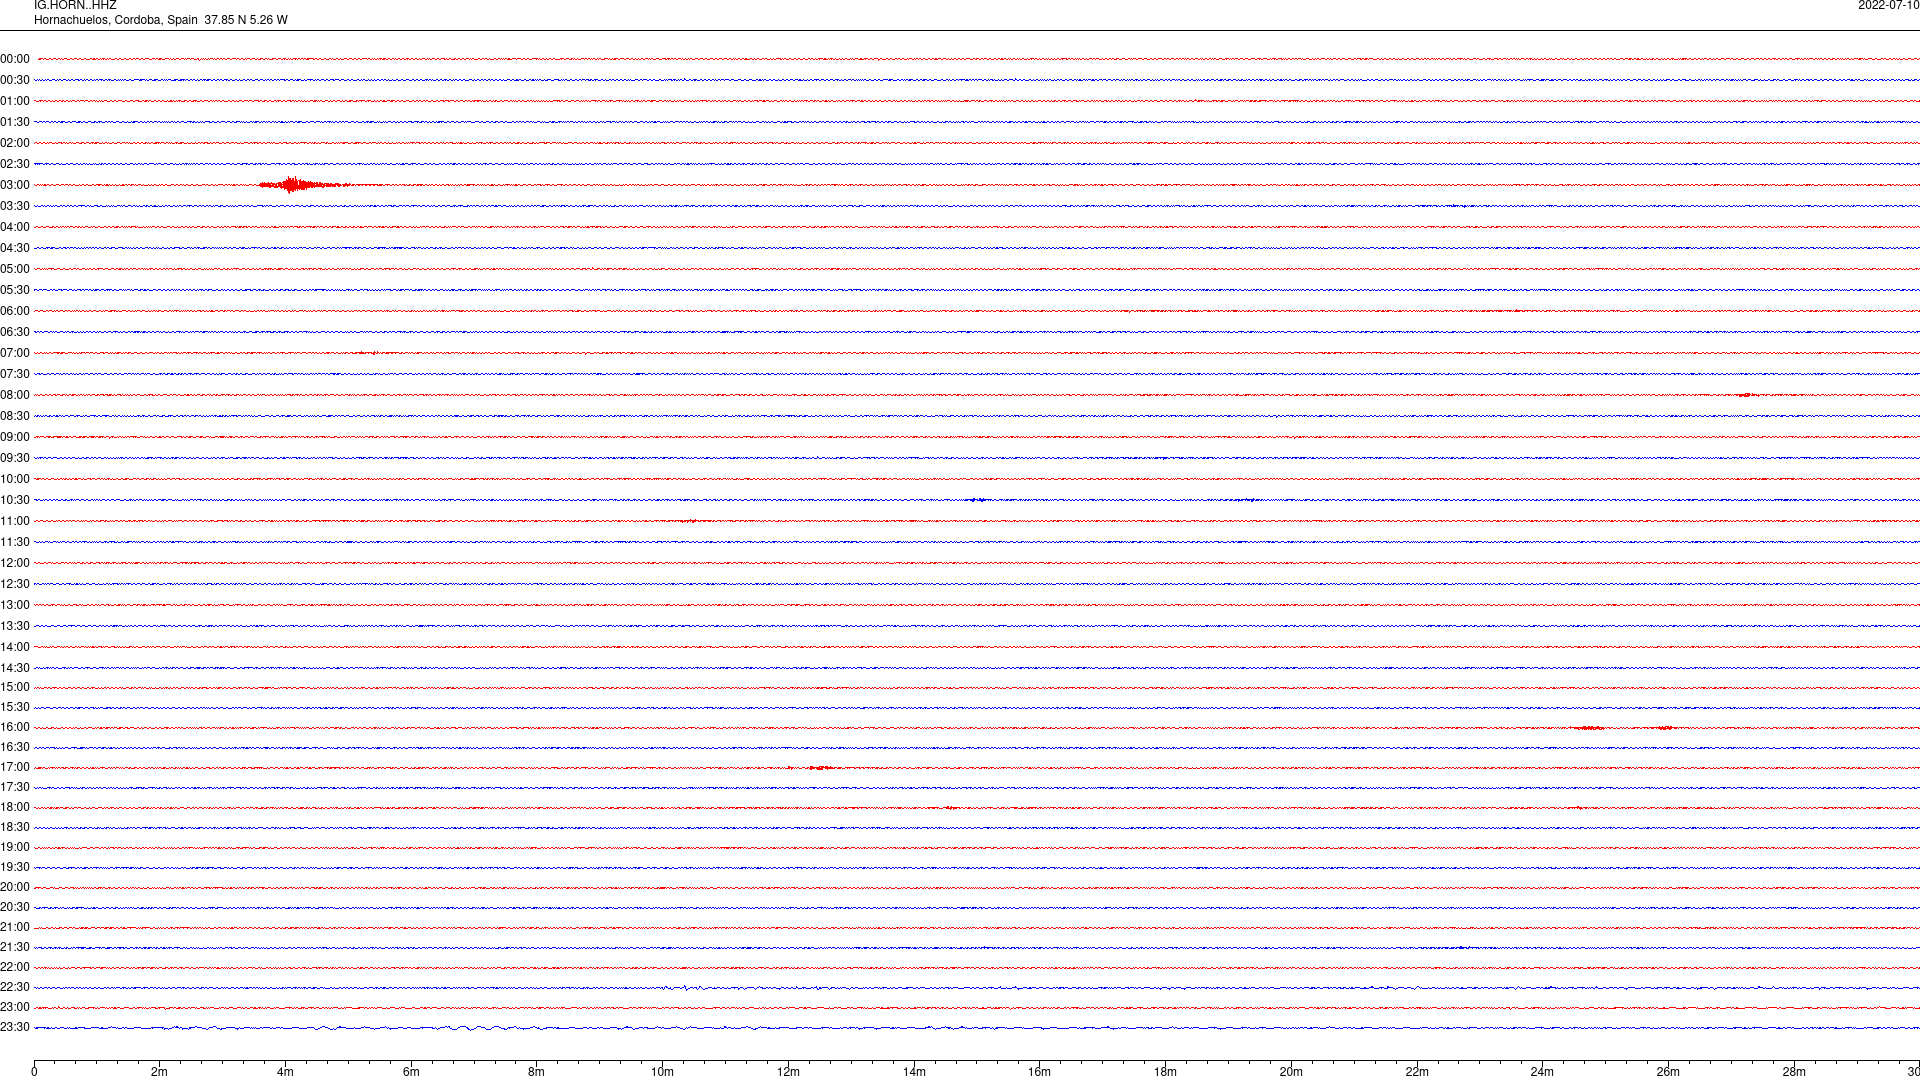Click the 28m tick label on time axis

coord(1794,1072)
